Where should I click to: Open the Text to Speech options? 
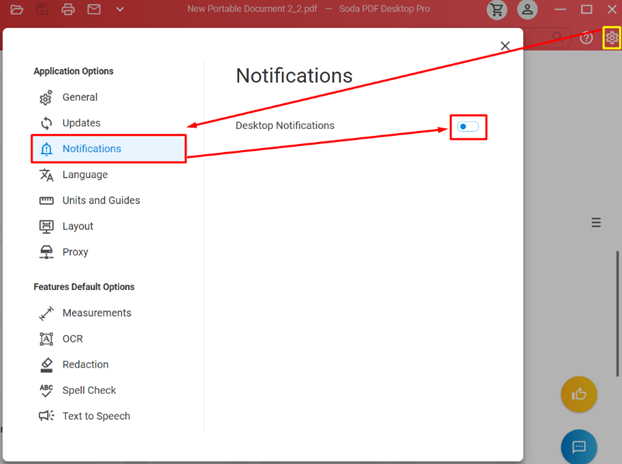(95, 416)
